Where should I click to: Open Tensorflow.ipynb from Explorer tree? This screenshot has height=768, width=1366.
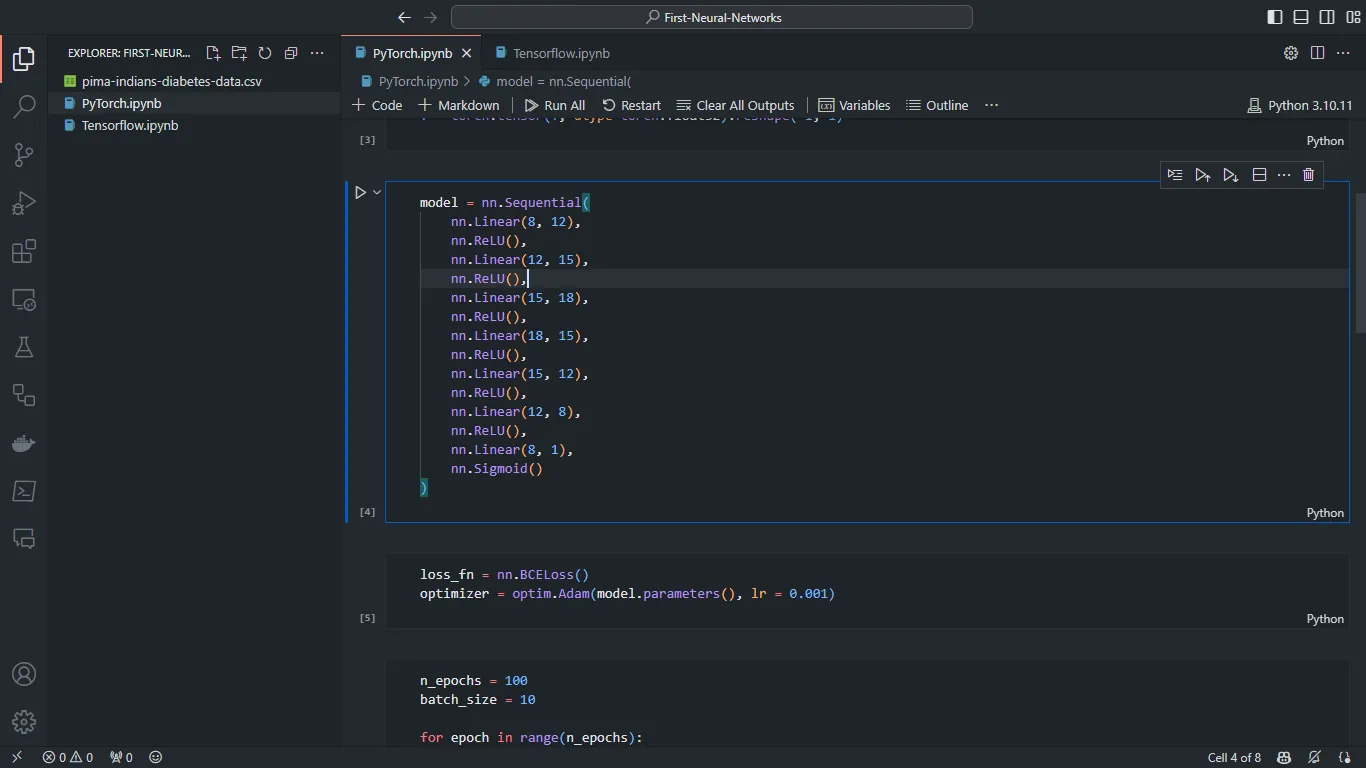[x=195, y=125]
